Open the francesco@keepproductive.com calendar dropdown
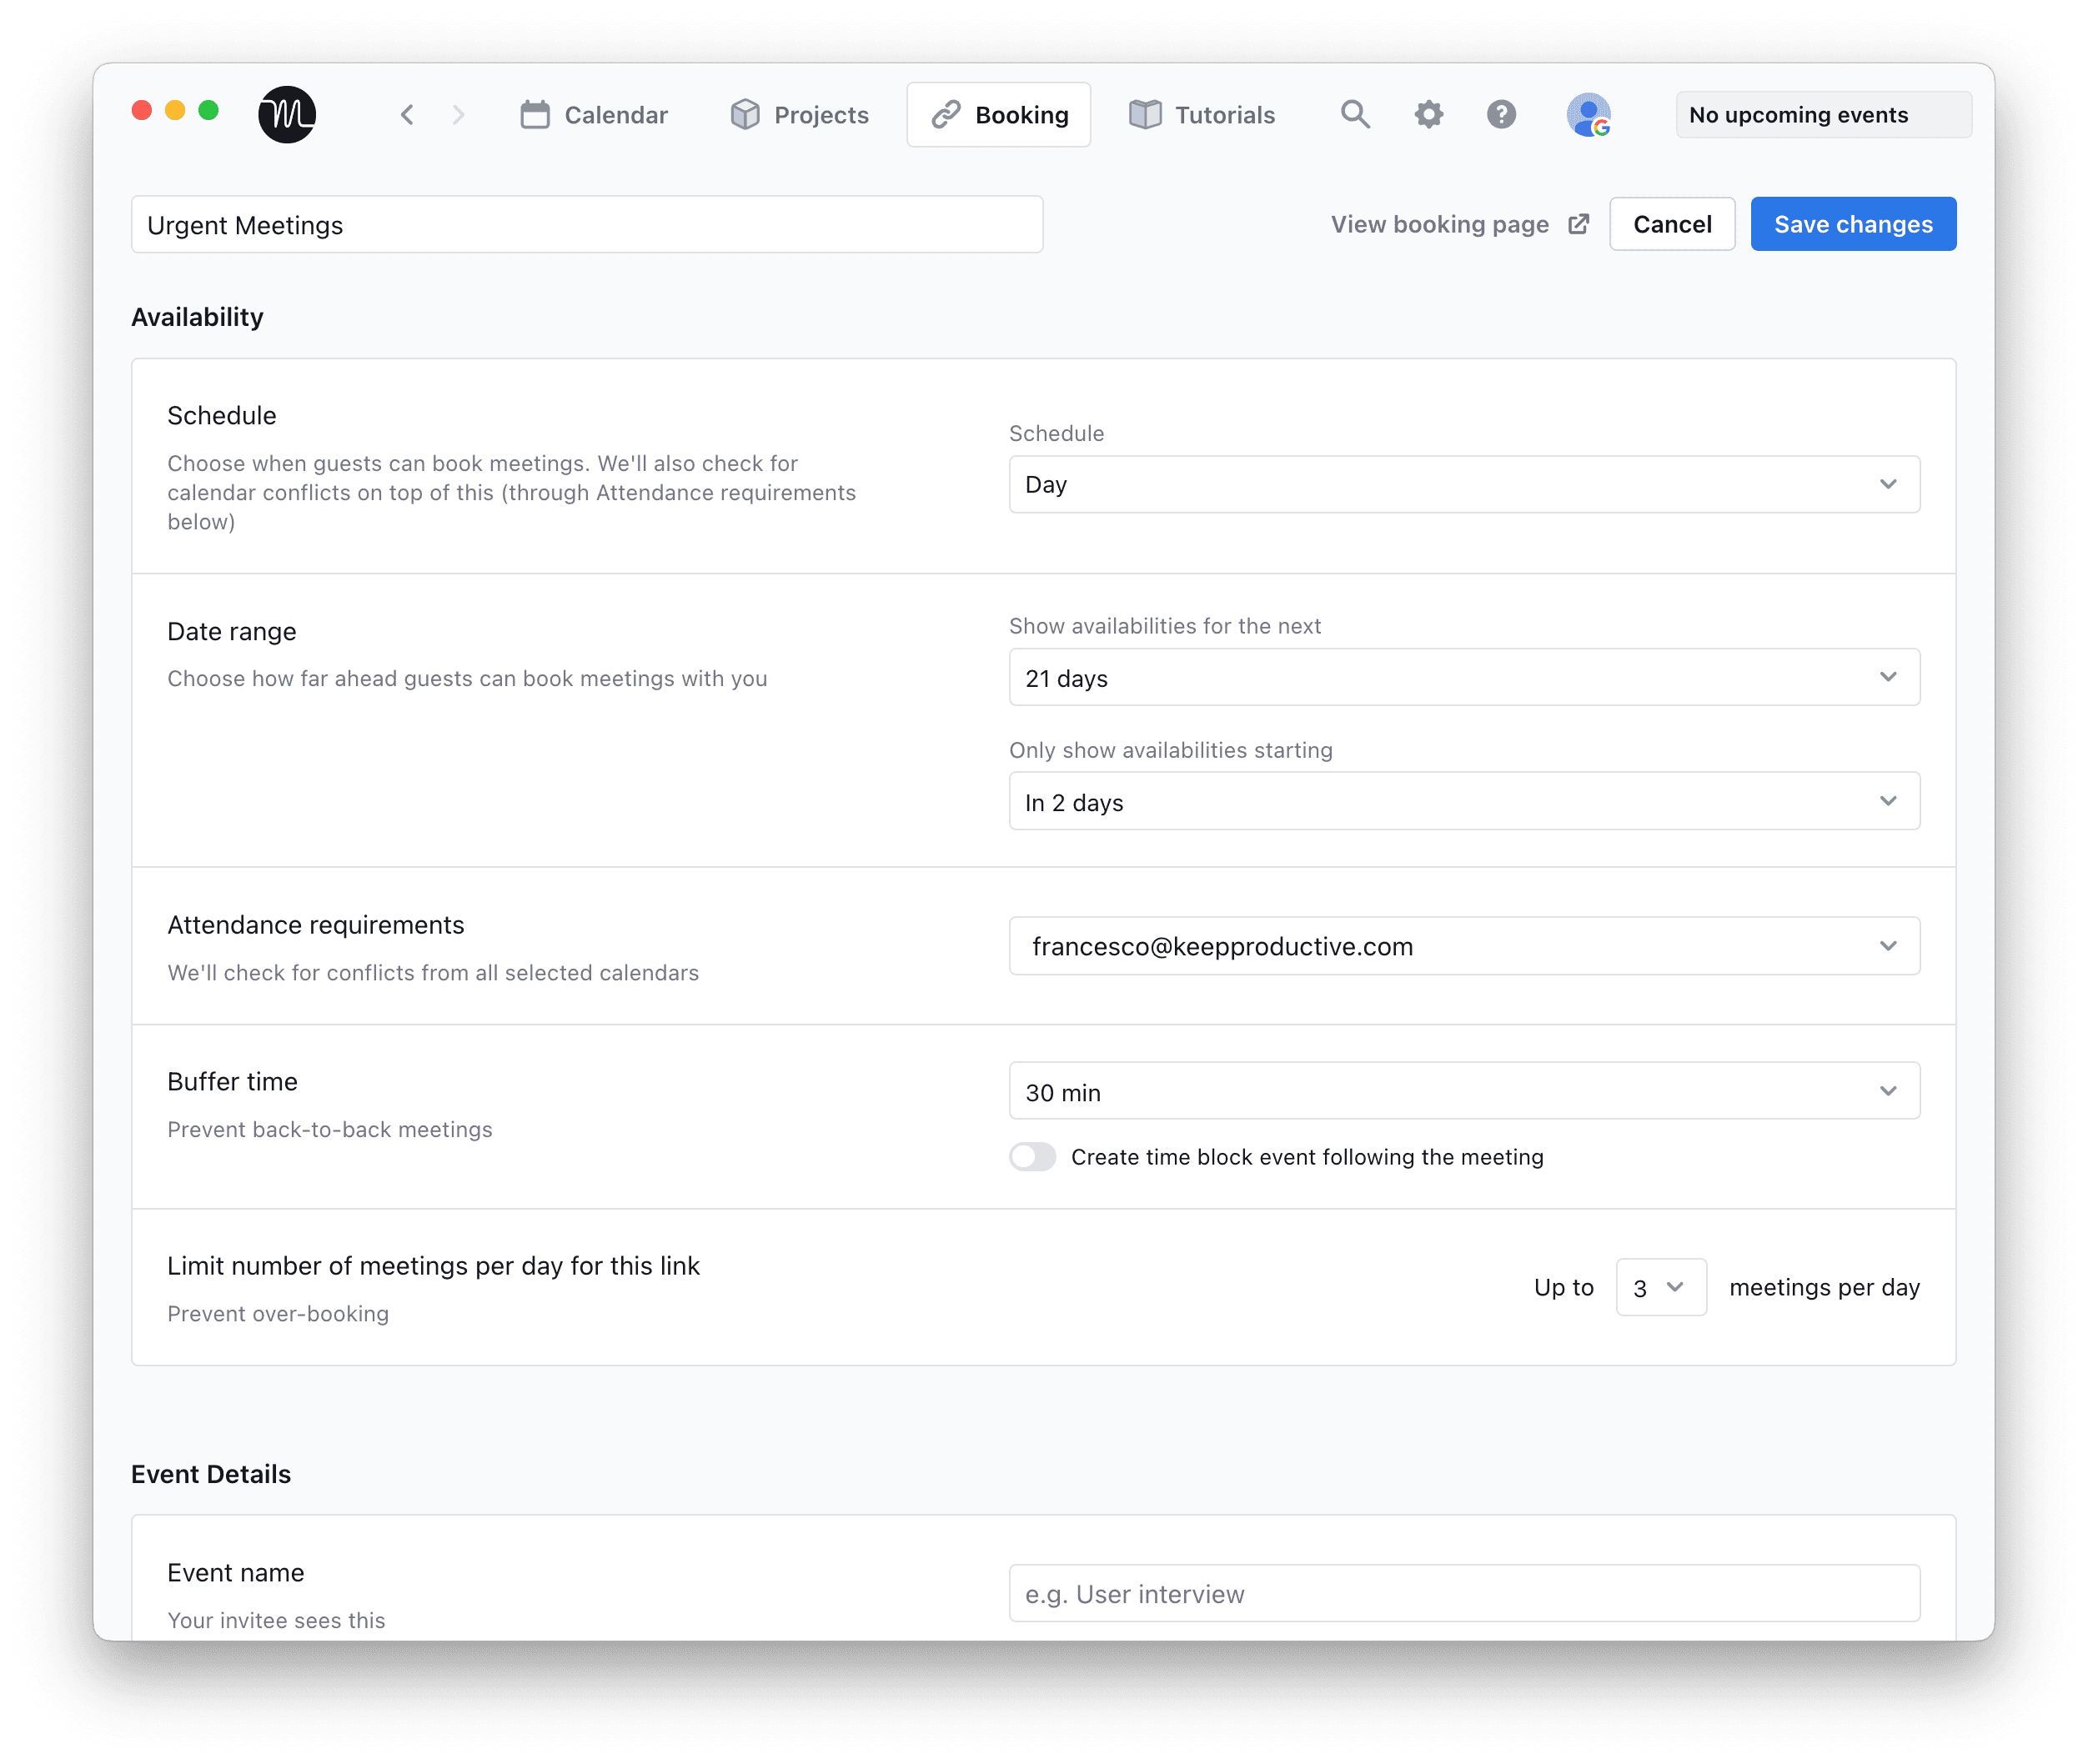 coord(1463,946)
